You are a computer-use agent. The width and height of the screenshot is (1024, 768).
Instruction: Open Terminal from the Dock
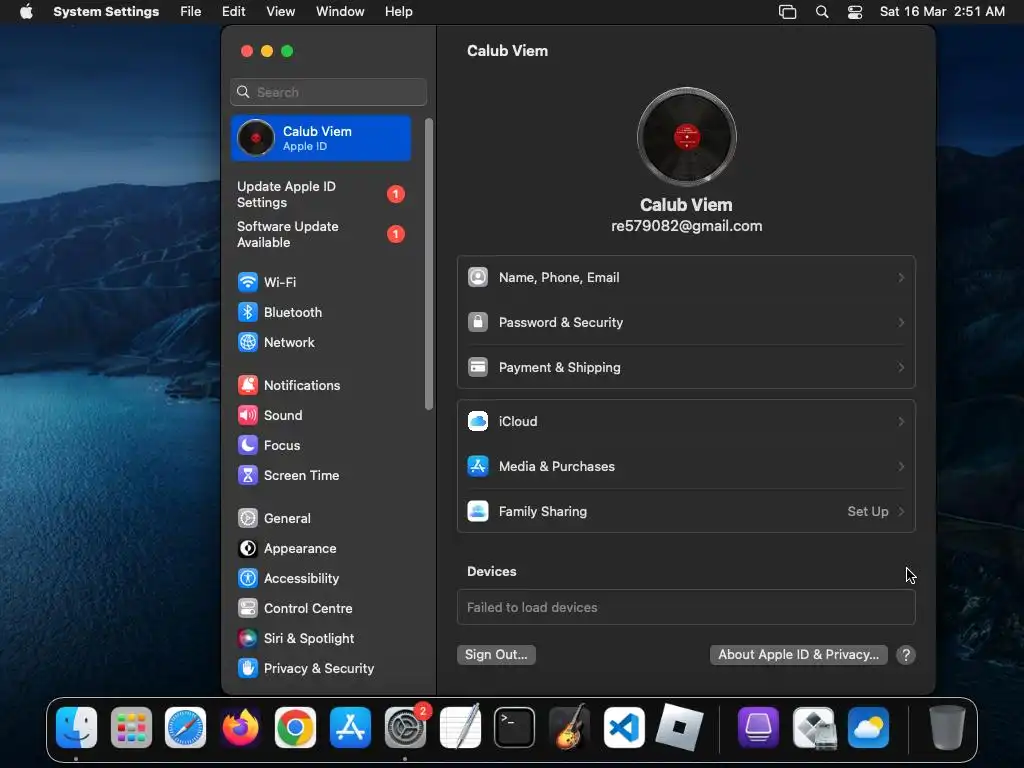click(x=515, y=728)
